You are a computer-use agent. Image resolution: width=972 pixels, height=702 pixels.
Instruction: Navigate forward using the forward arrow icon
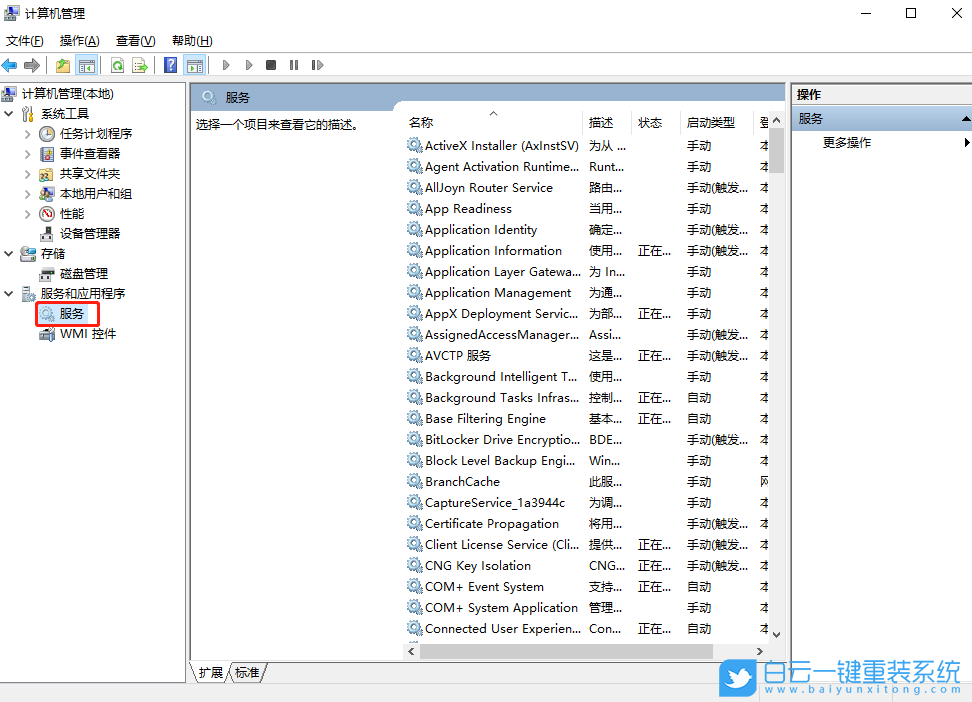tap(31, 64)
